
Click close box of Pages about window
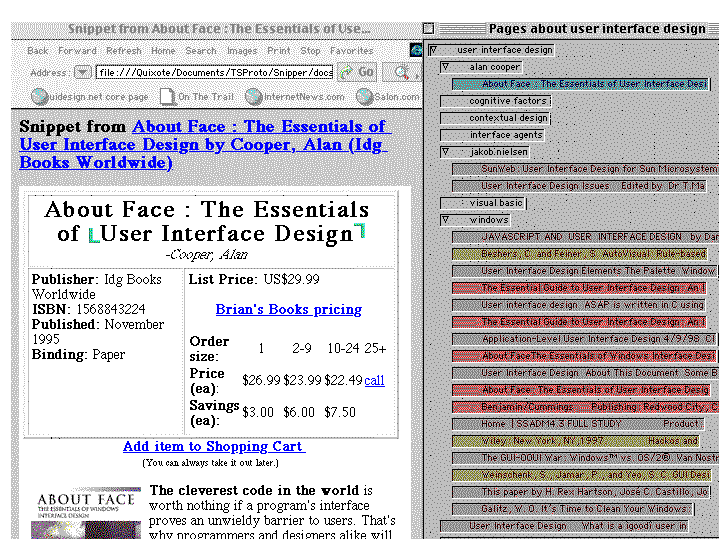(x=429, y=29)
